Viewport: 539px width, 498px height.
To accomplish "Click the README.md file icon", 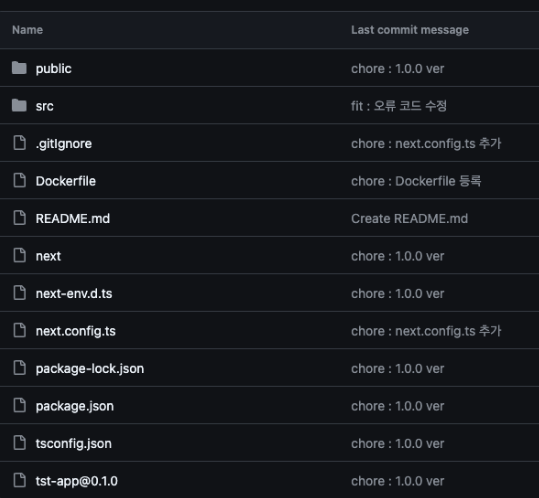I will pos(20,218).
